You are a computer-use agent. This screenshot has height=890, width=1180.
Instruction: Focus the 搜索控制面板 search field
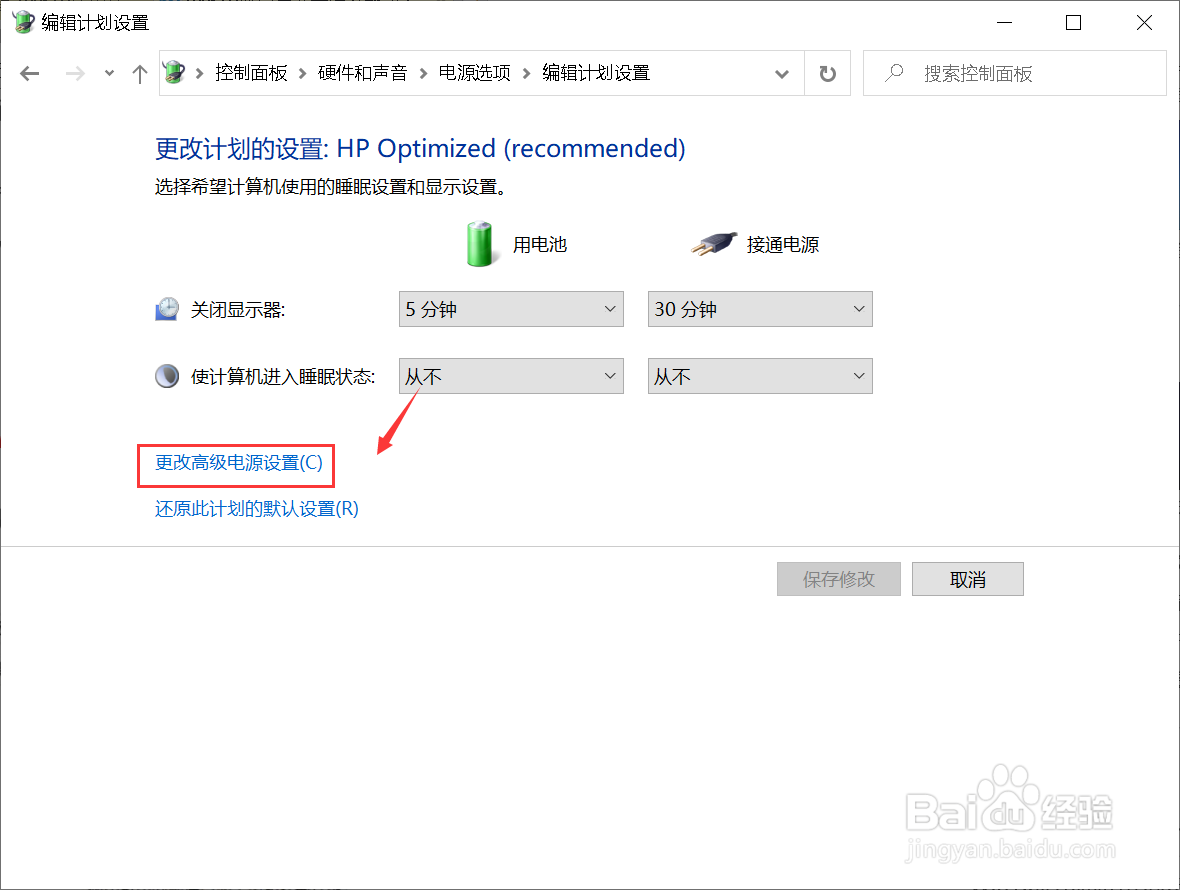coord(1014,73)
